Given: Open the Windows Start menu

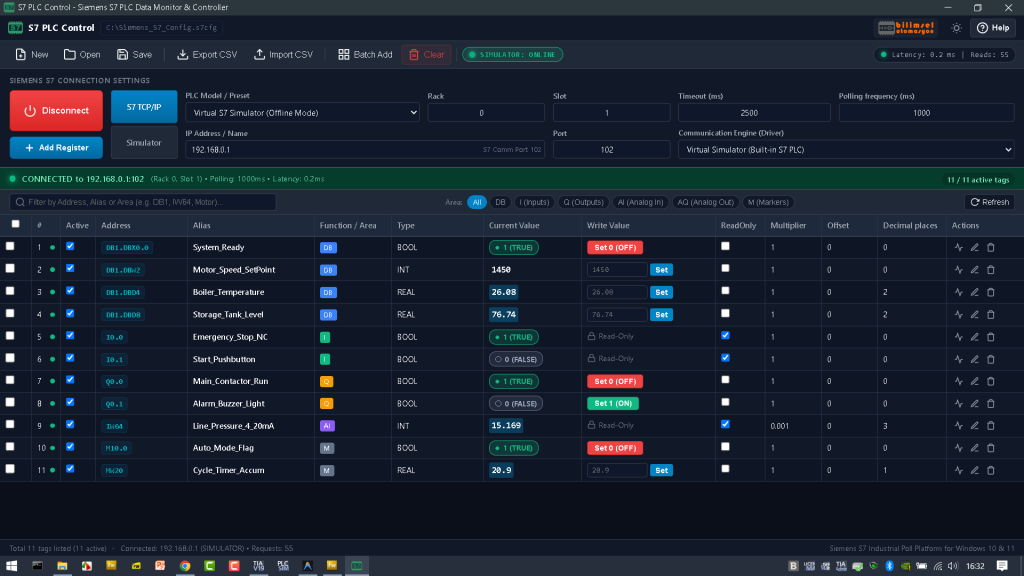Looking at the screenshot, I should [x=12, y=566].
